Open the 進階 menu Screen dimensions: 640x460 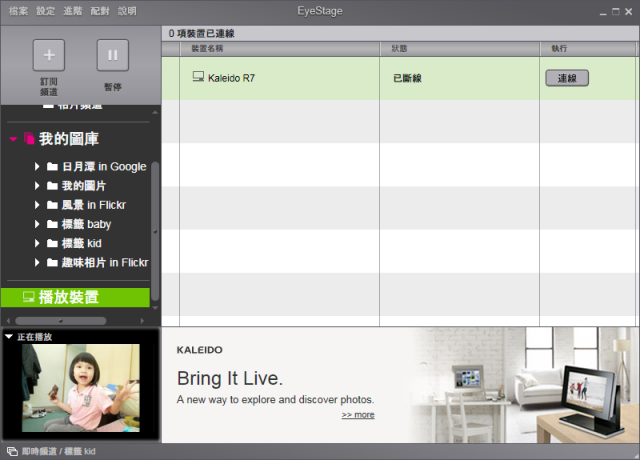pos(73,11)
